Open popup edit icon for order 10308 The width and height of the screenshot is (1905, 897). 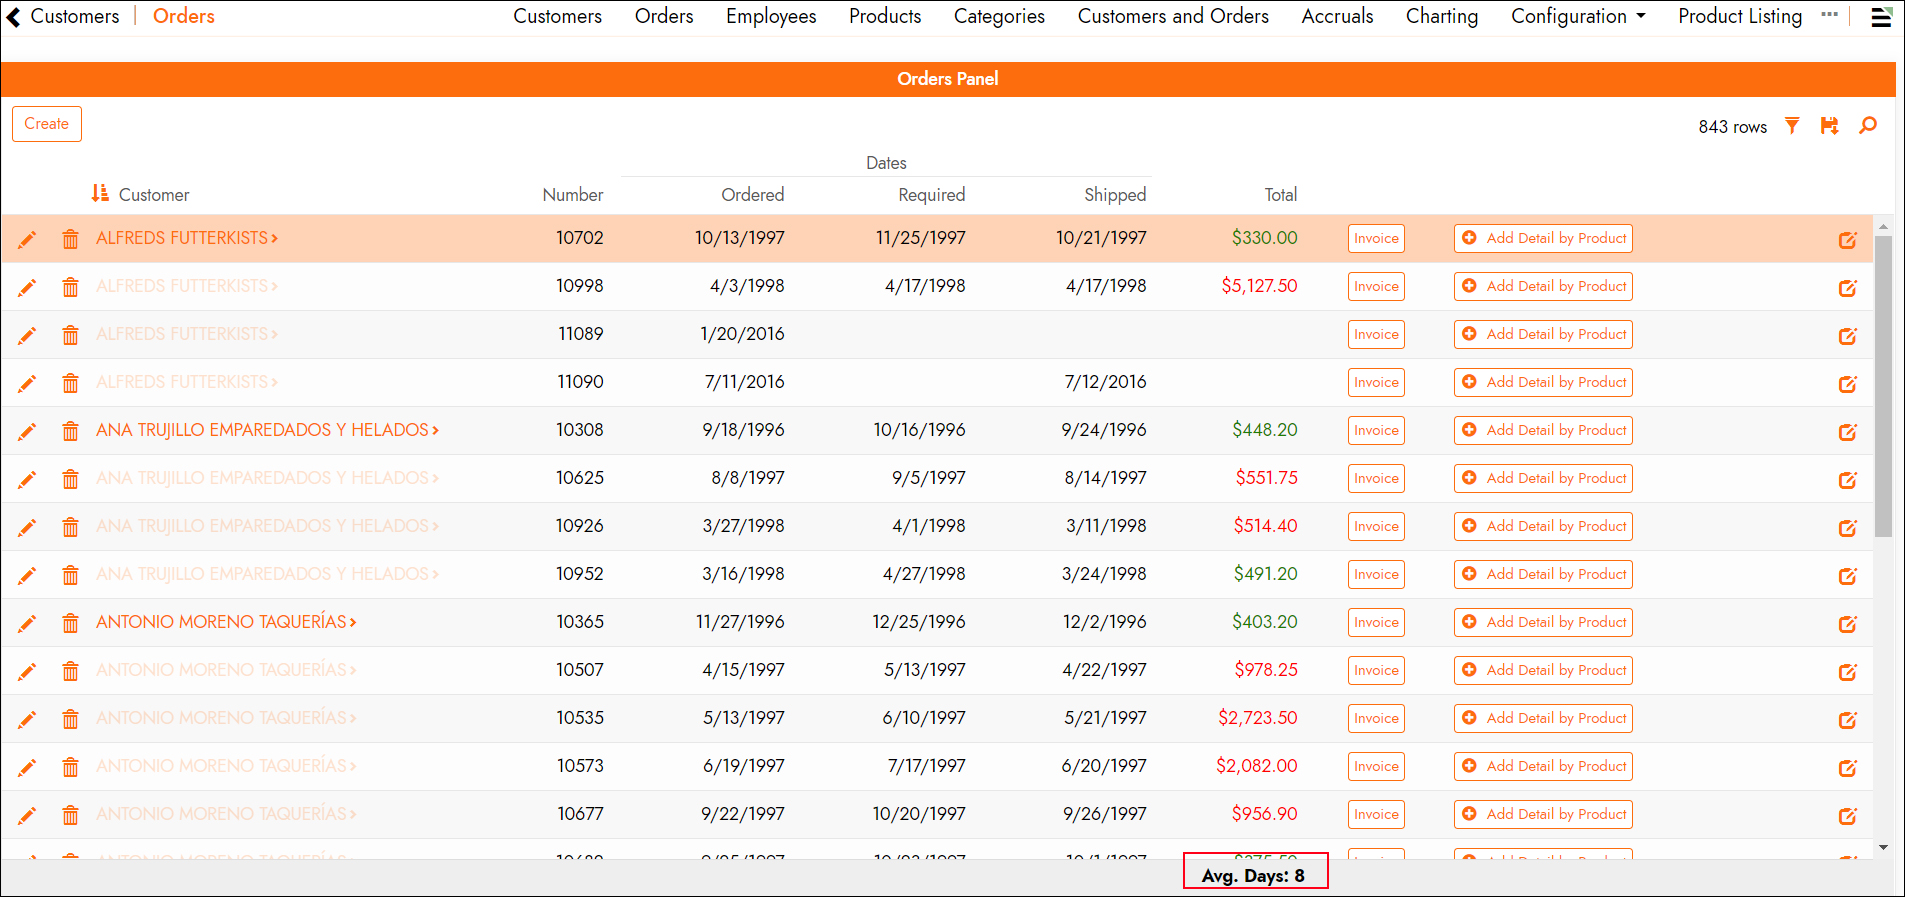tap(1847, 432)
